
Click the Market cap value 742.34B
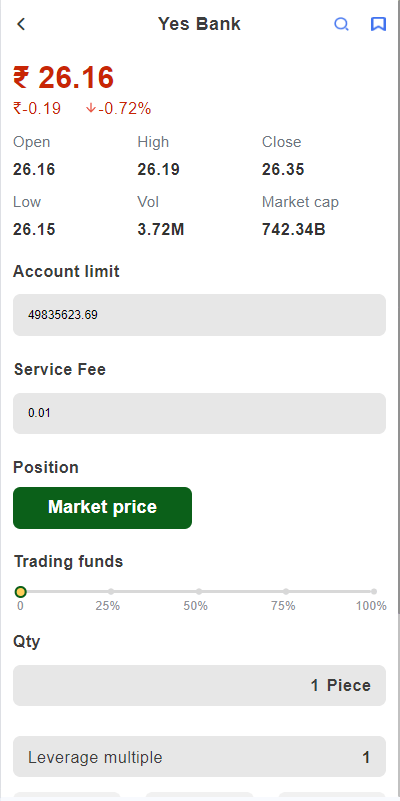click(294, 230)
